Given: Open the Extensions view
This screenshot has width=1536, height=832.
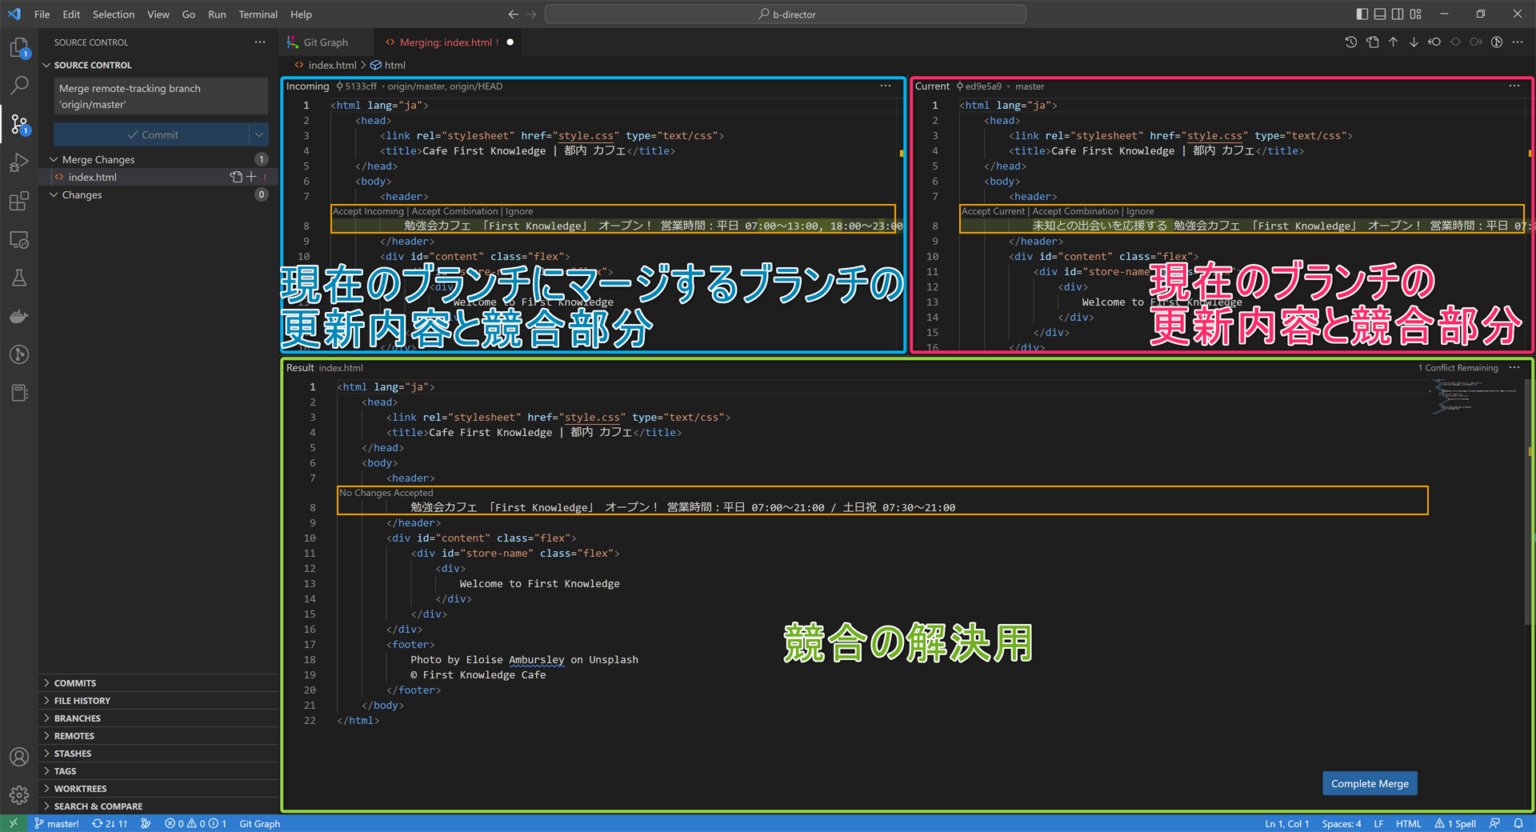Looking at the screenshot, I should 19,202.
